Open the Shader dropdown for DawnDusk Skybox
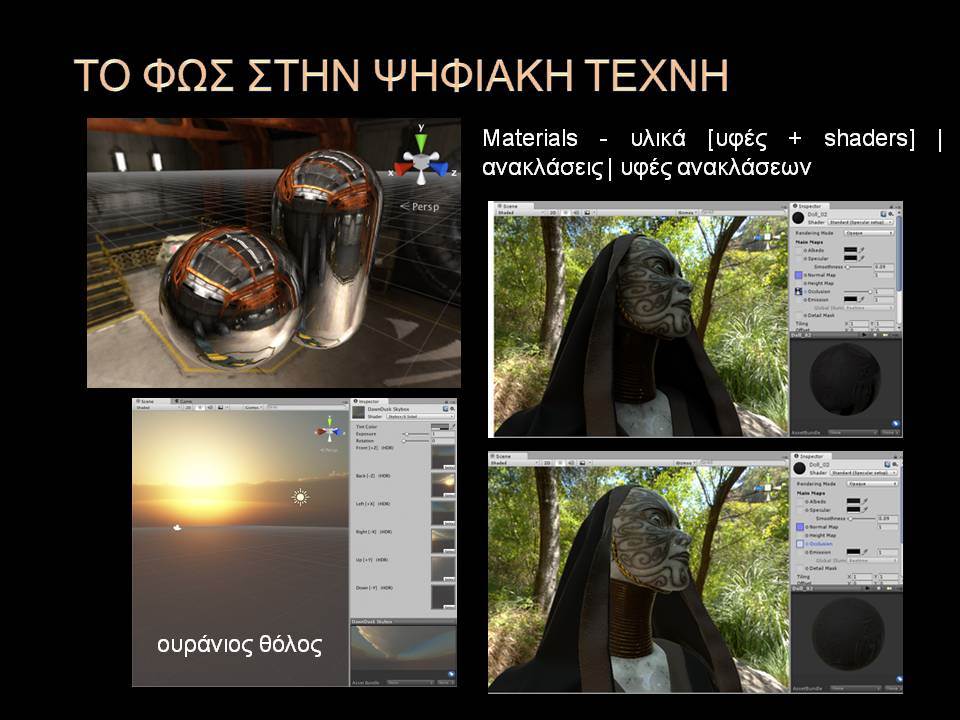960x720 pixels. coord(420,416)
